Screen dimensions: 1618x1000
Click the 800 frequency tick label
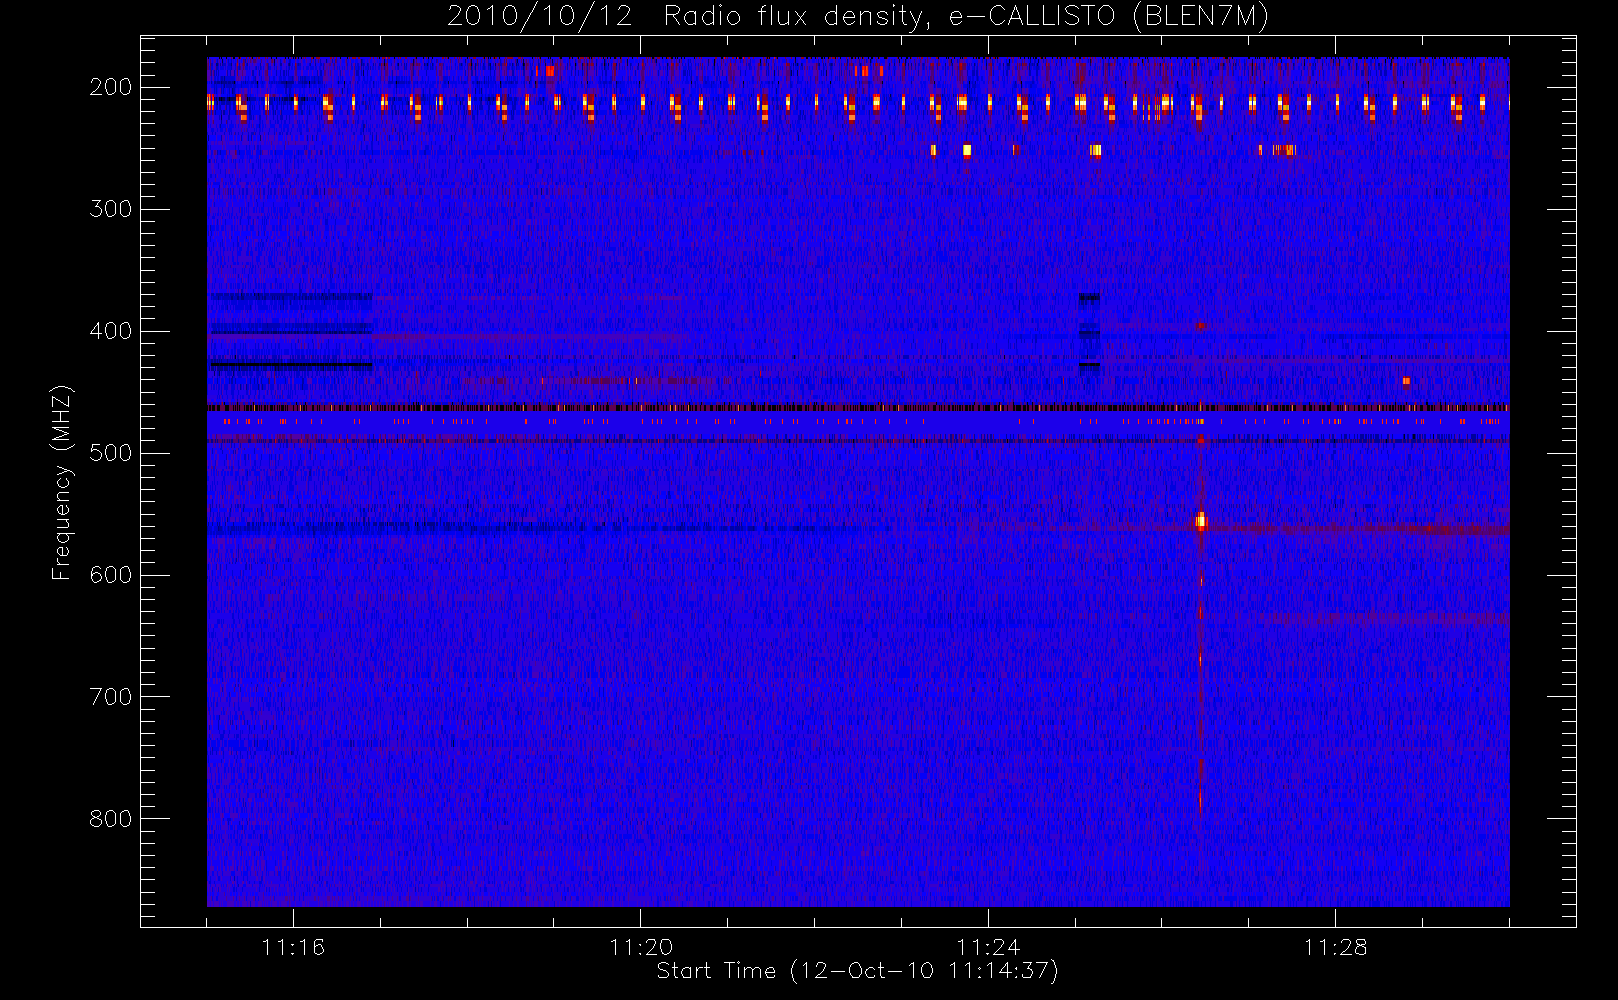pyautogui.click(x=111, y=819)
